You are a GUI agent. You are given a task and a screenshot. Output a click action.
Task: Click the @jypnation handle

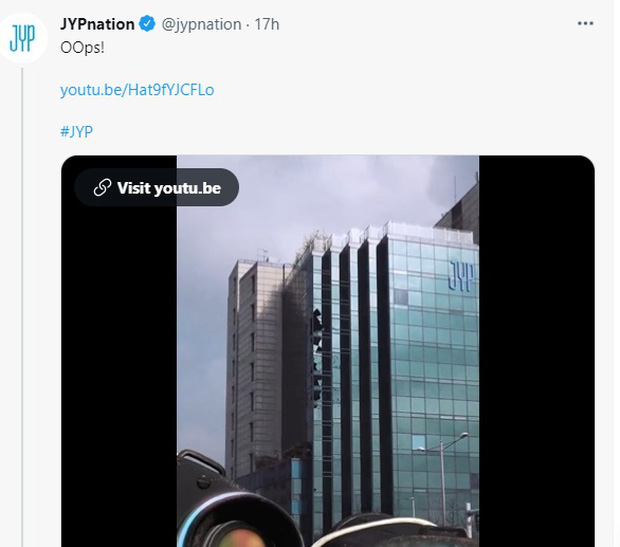coord(201,25)
